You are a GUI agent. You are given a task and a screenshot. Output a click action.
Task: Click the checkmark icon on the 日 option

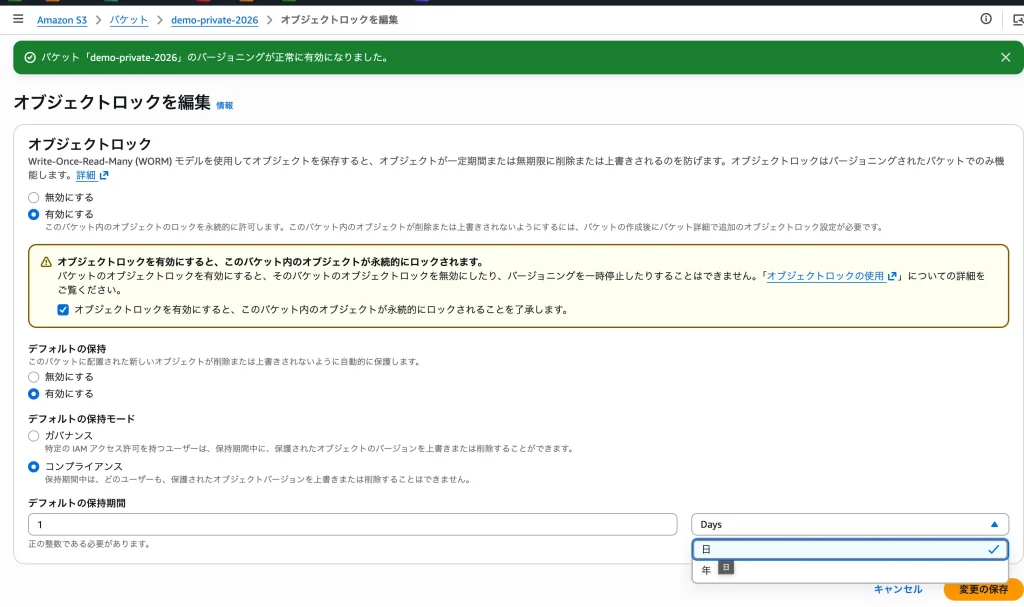pos(993,549)
